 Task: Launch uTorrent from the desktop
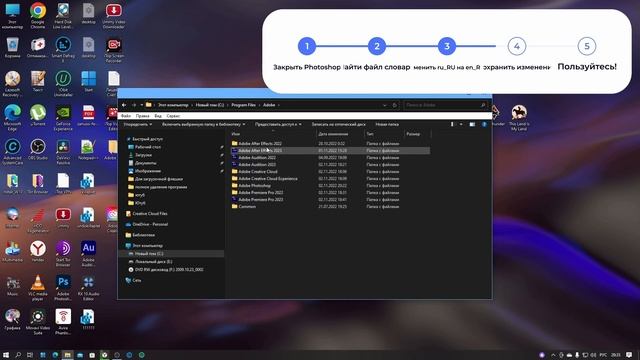38,116
